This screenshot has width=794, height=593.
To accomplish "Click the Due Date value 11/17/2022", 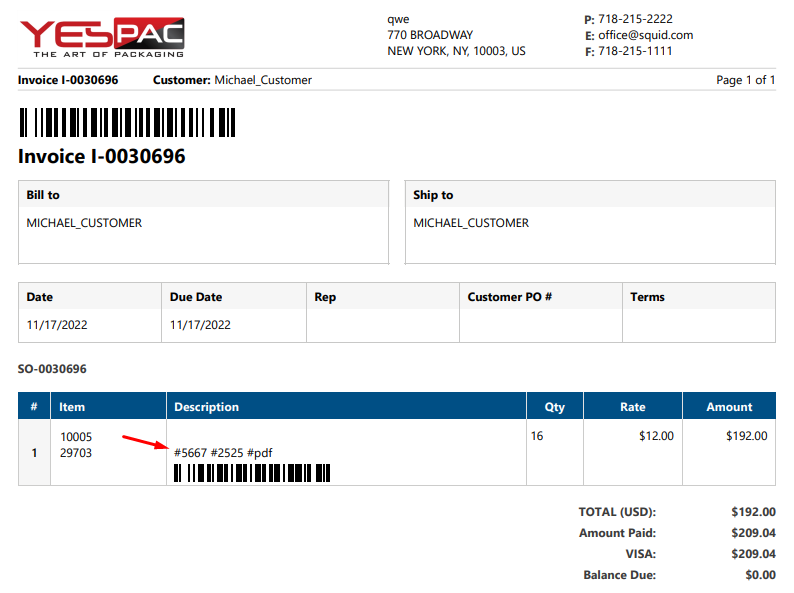I will [x=200, y=325].
